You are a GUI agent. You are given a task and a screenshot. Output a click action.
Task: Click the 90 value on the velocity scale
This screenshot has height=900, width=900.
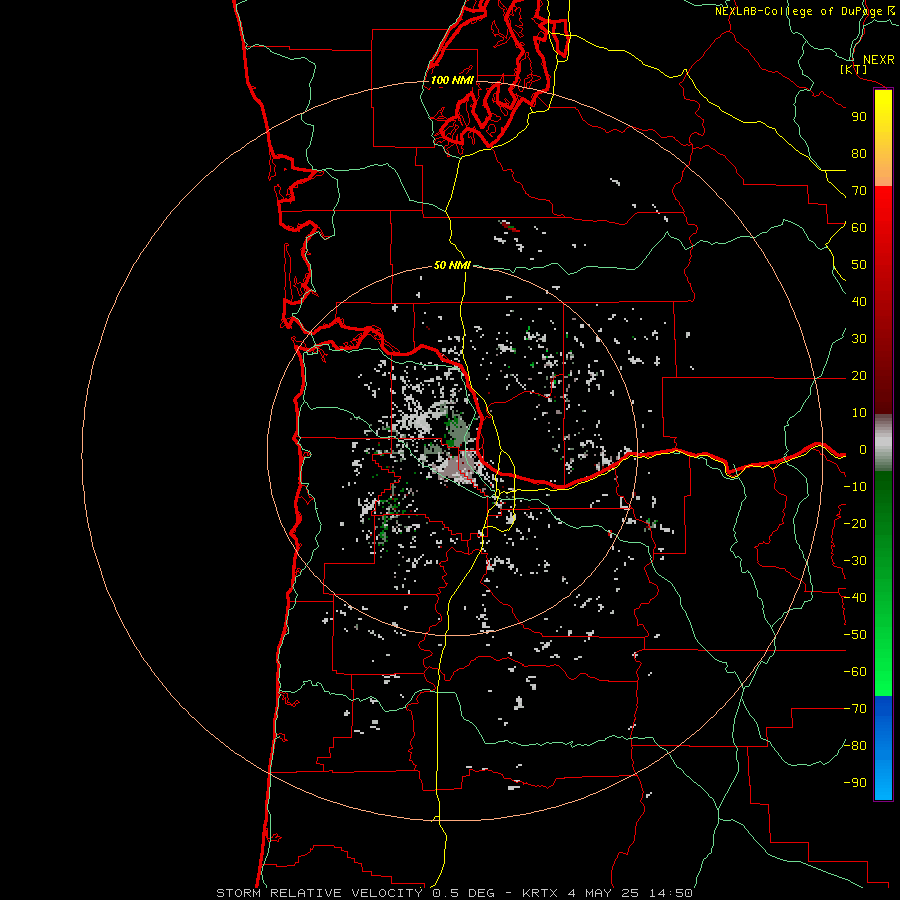(859, 117)
